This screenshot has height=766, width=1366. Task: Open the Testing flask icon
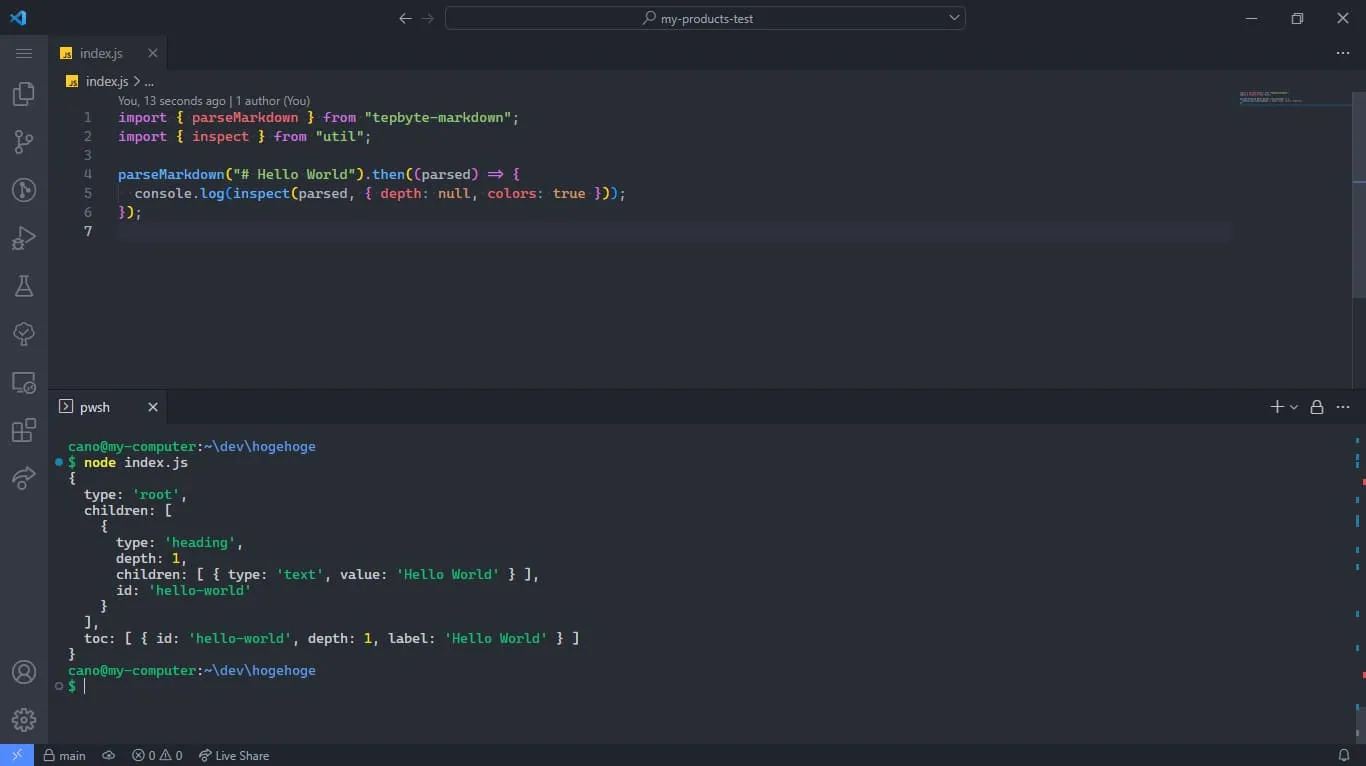click(x=24, y=286)
